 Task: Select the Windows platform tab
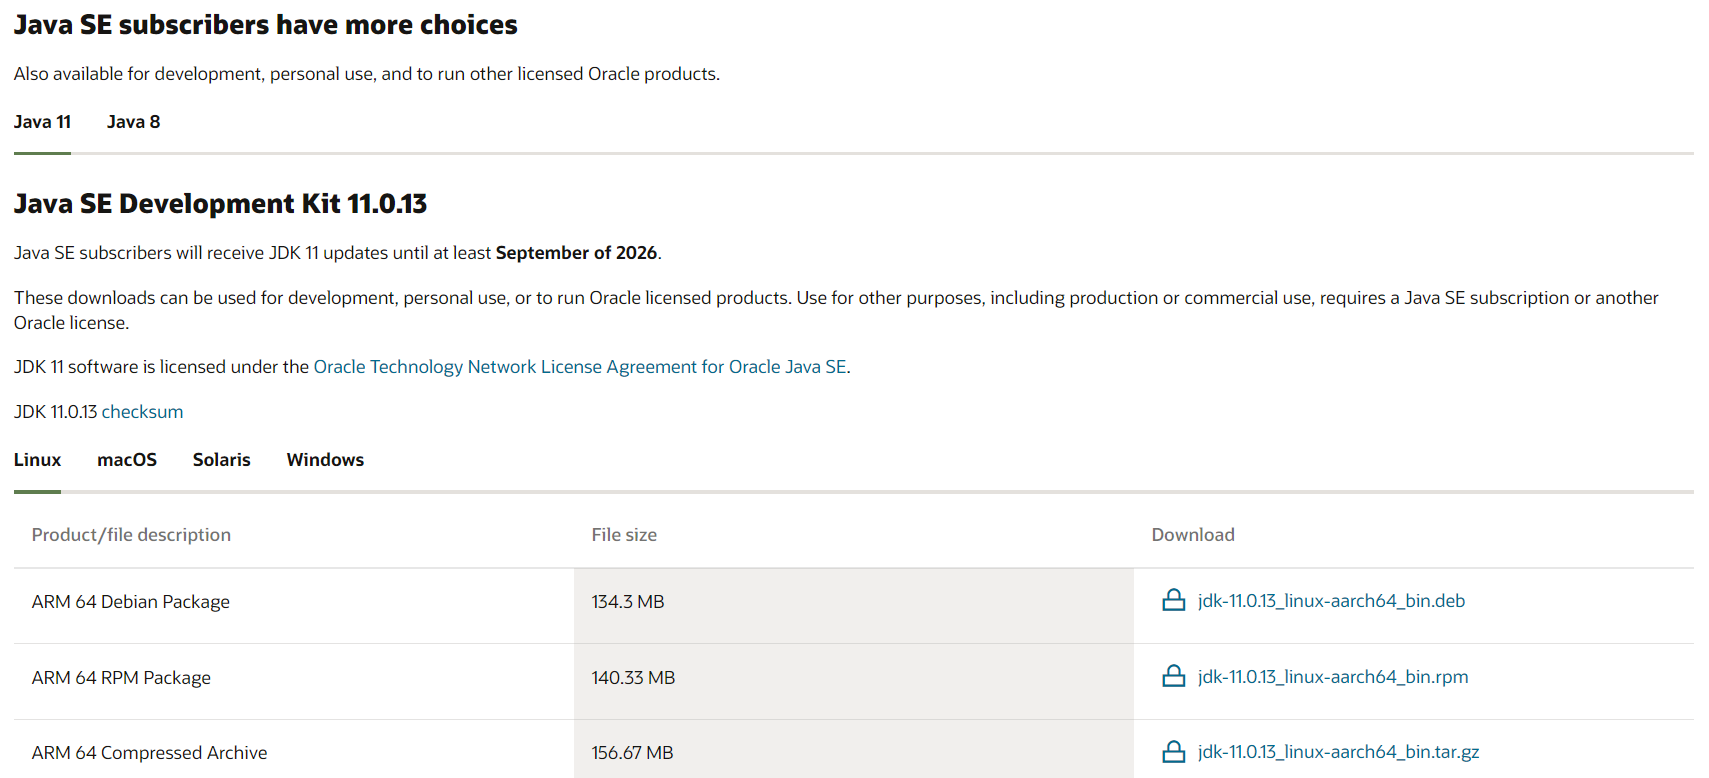[x=325, y=460]
